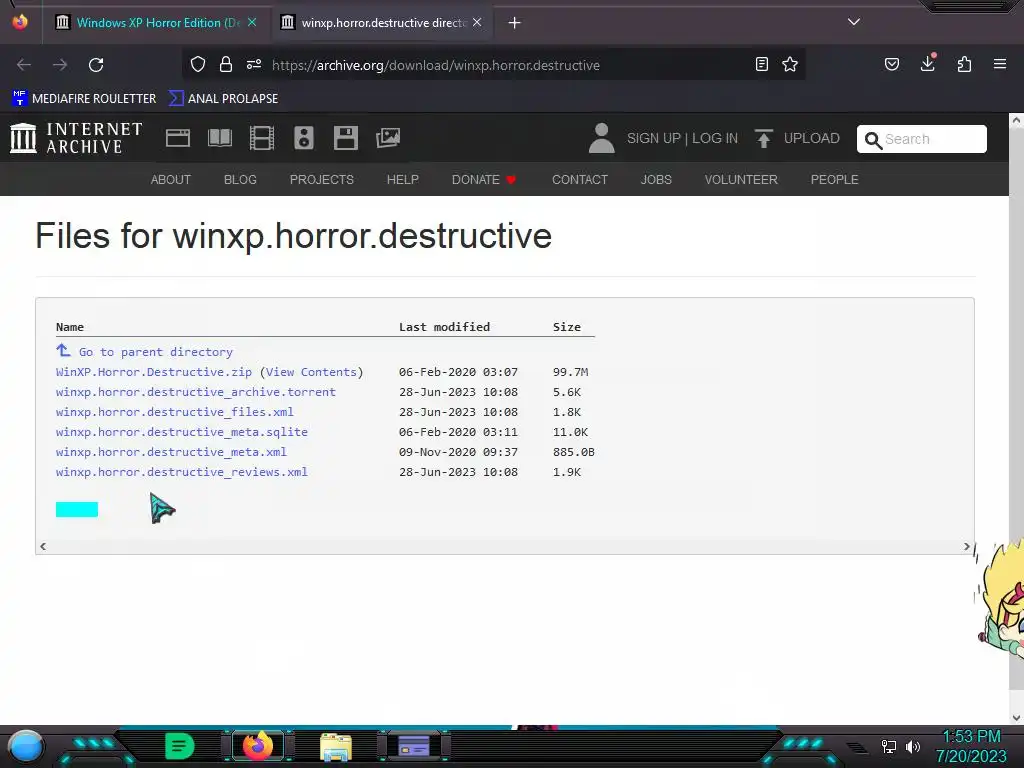
Task: Click the search magnifier icon
Action: (x=872, y=140)
